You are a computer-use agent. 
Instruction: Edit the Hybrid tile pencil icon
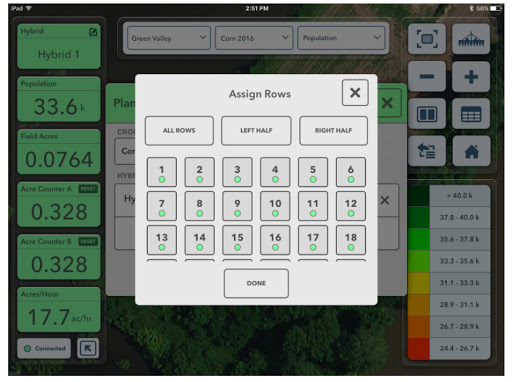pos(93,32)
